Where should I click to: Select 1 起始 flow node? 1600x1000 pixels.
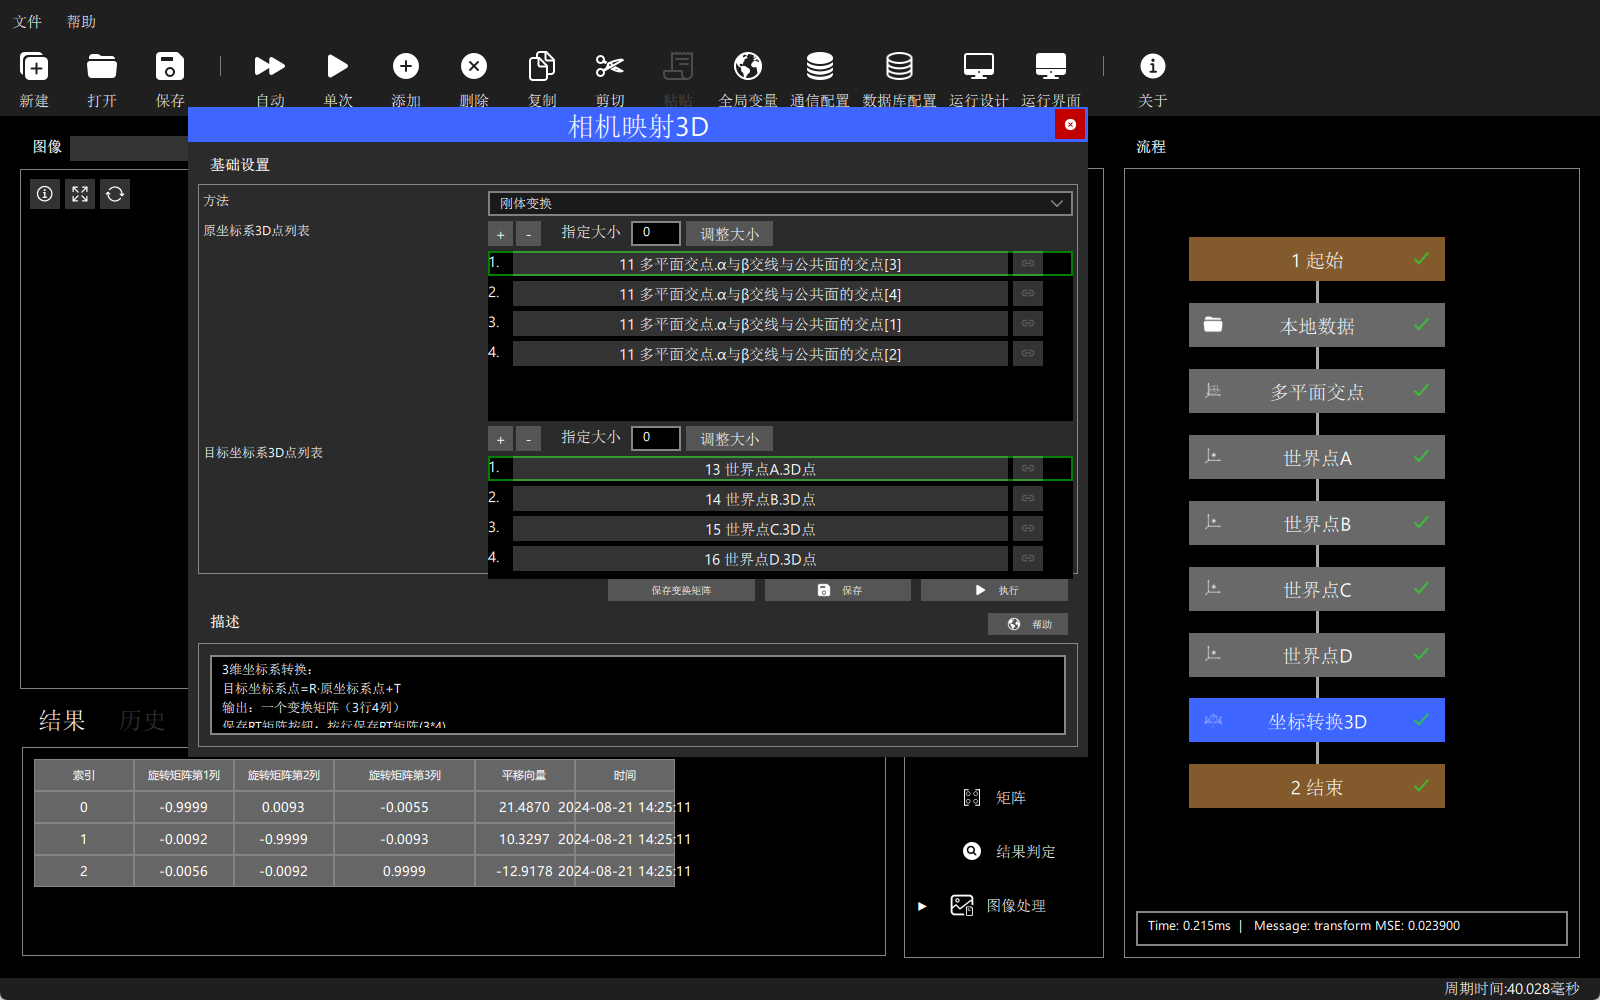click(1317, 260)
